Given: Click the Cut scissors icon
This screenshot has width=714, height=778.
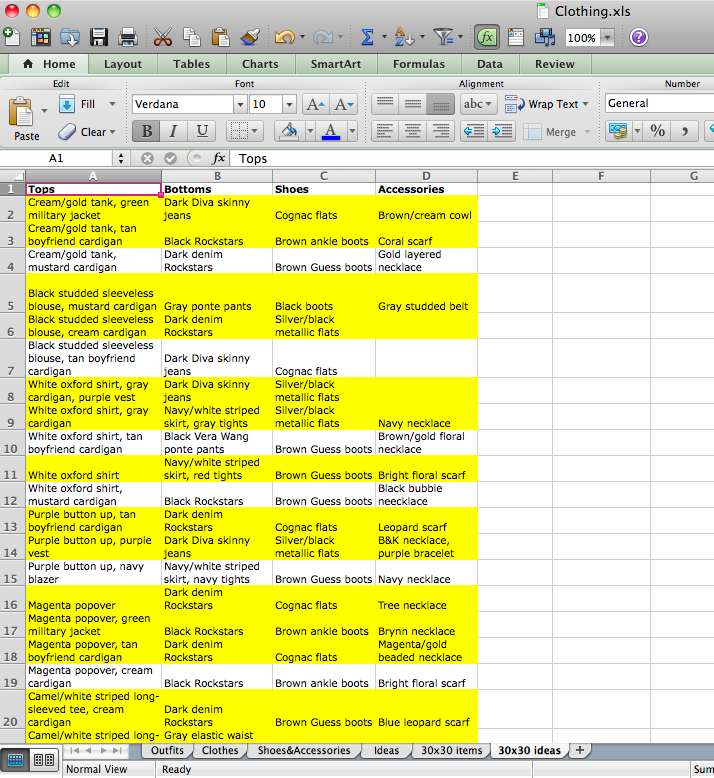Looking at the screenshot, I should 163,37.
